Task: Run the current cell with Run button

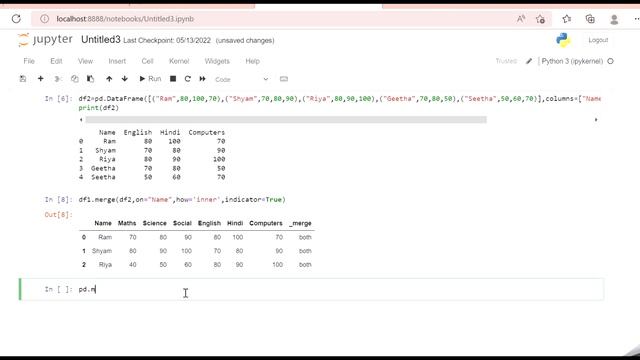Action: point(150,79)
